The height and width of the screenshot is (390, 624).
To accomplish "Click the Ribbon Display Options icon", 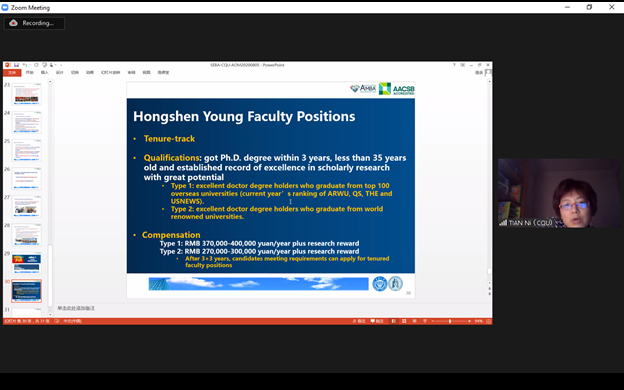I will 463,65.
